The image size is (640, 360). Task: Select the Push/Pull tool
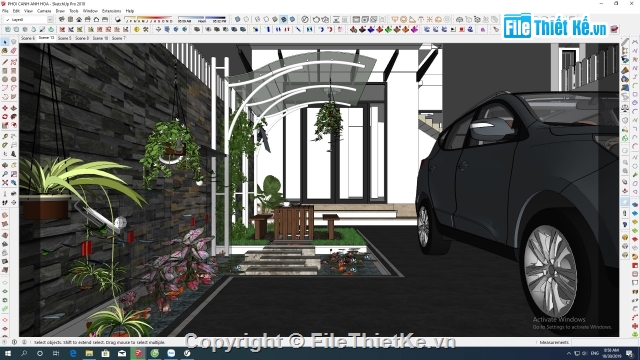pyautogui.click(x=13, y=108)
